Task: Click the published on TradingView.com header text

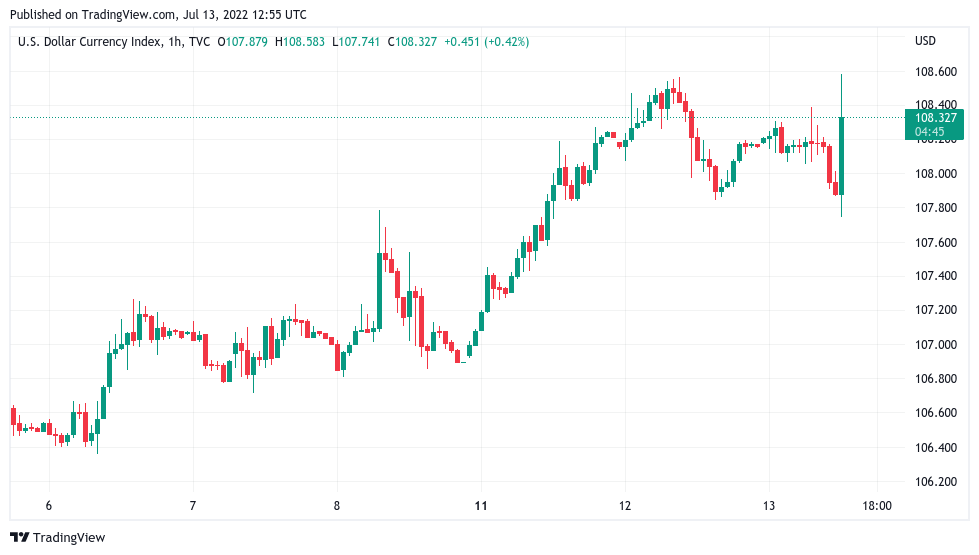Action: [x=158, y=15]
